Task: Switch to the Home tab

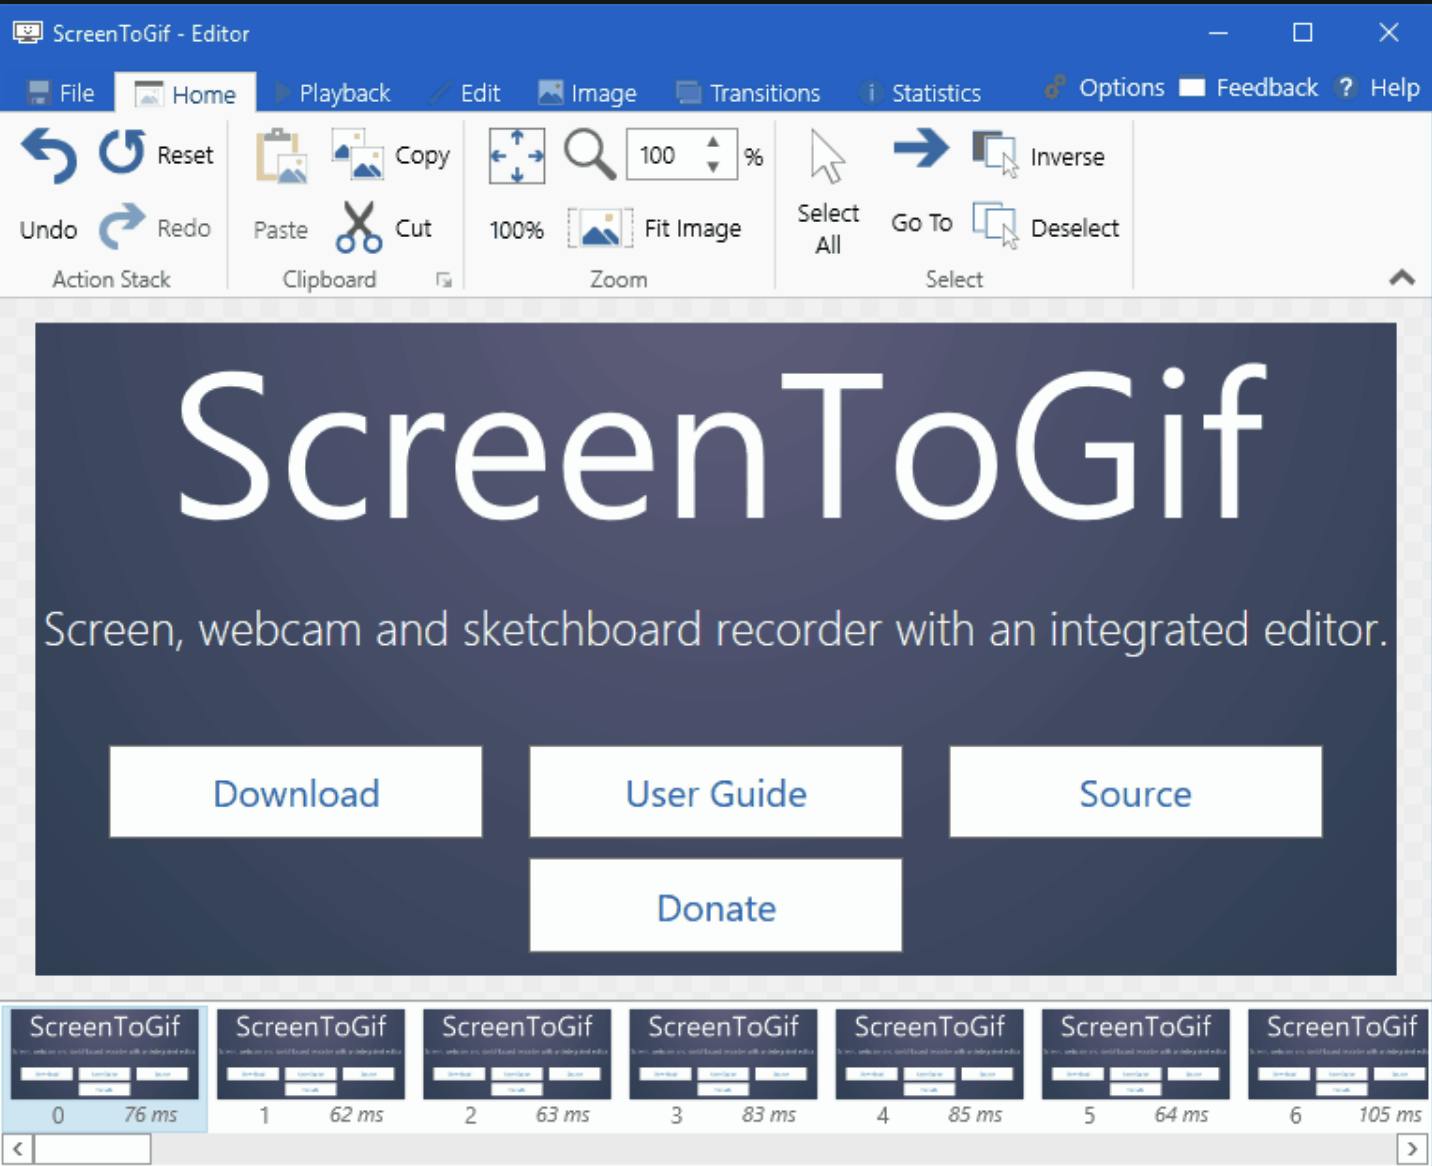Action: click(186, 93)
